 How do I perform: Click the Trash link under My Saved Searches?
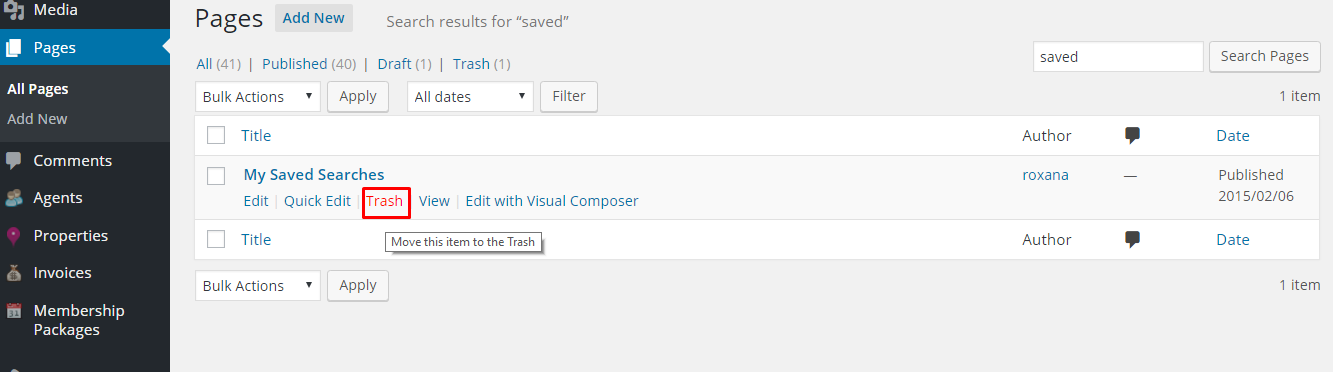[385, 201]
